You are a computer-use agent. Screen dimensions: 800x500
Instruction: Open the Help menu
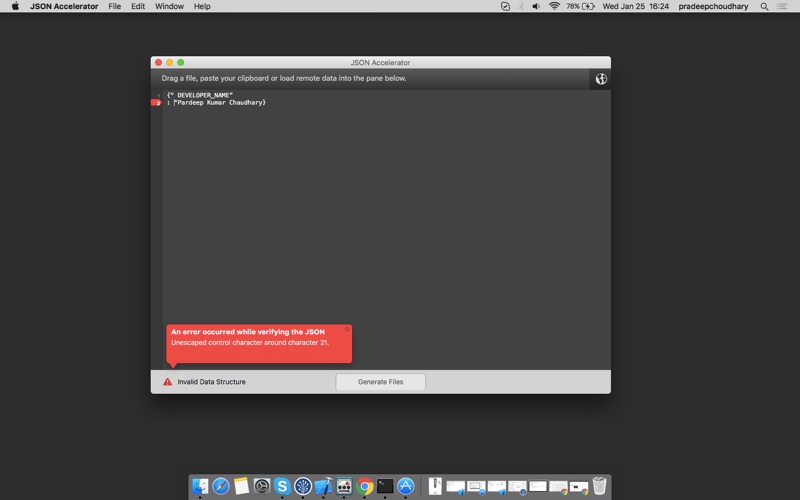[202, 6]
